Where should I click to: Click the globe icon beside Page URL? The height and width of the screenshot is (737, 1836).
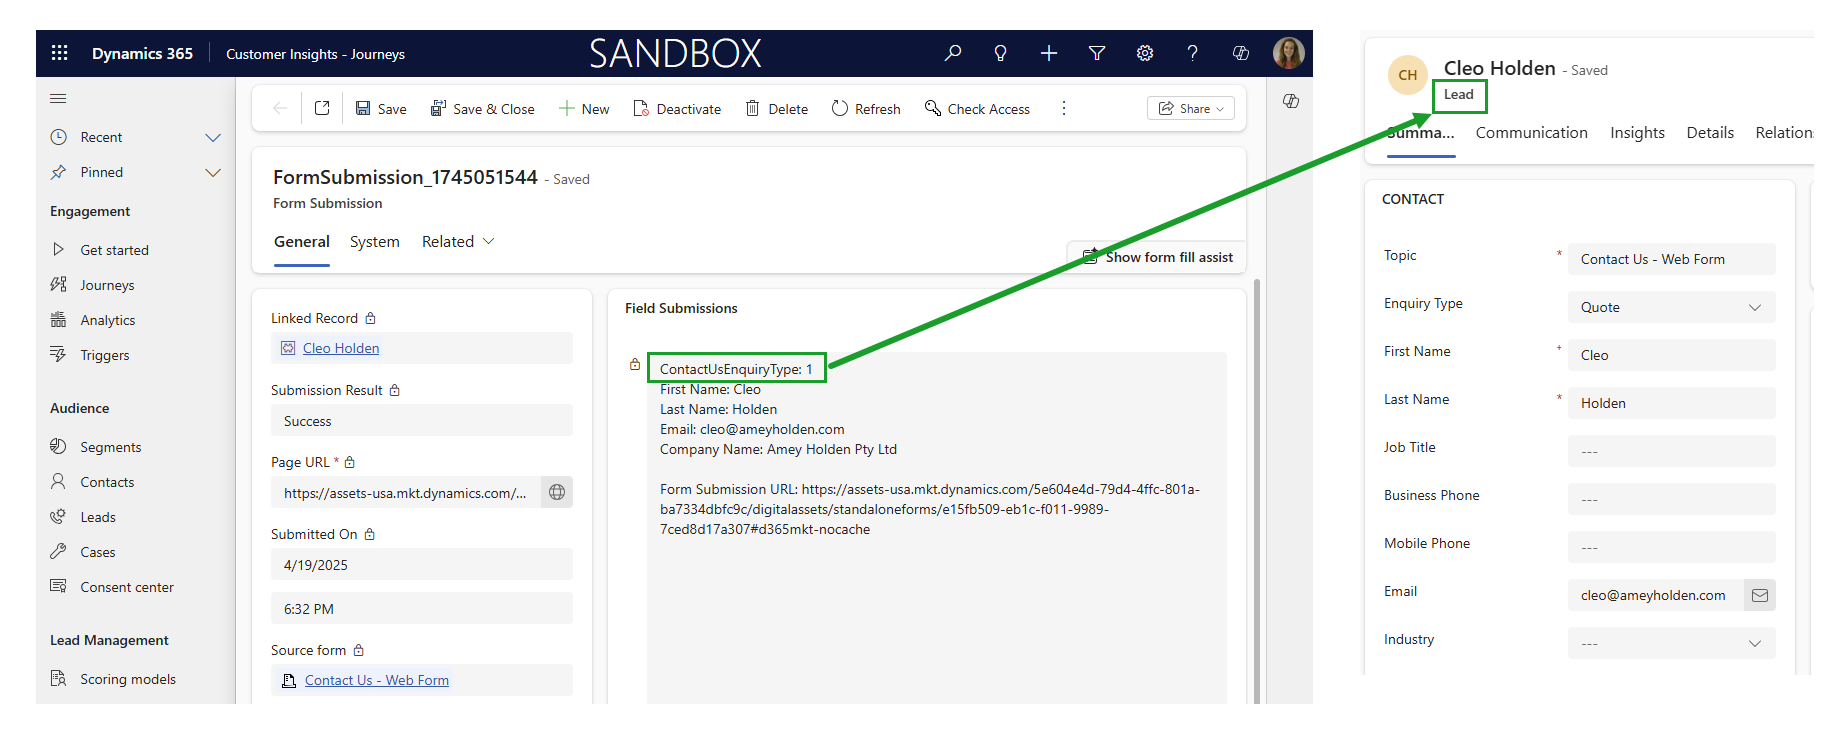tap(557, 492)
